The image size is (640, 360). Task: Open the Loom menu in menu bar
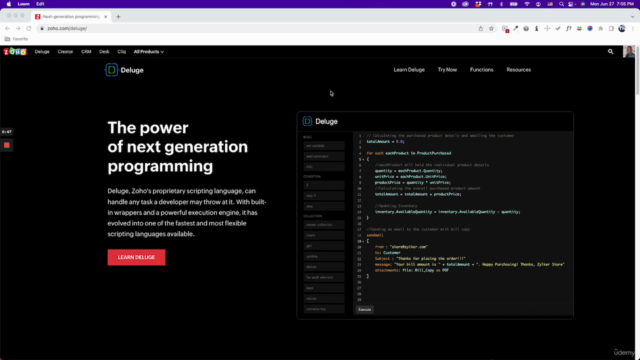coord(24,4)
